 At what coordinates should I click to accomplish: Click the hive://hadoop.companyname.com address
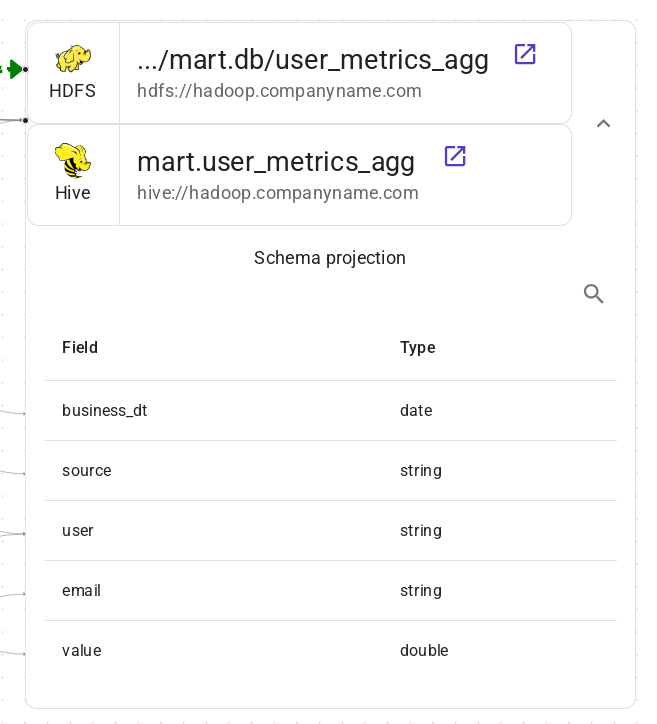(x=277, y=193)
